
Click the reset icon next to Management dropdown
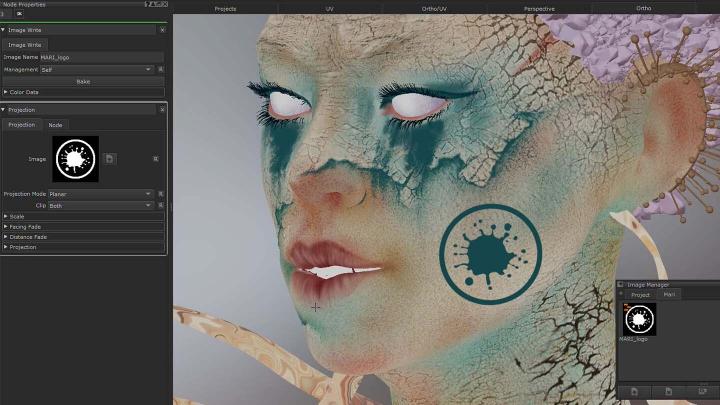[x=161, y=69]
